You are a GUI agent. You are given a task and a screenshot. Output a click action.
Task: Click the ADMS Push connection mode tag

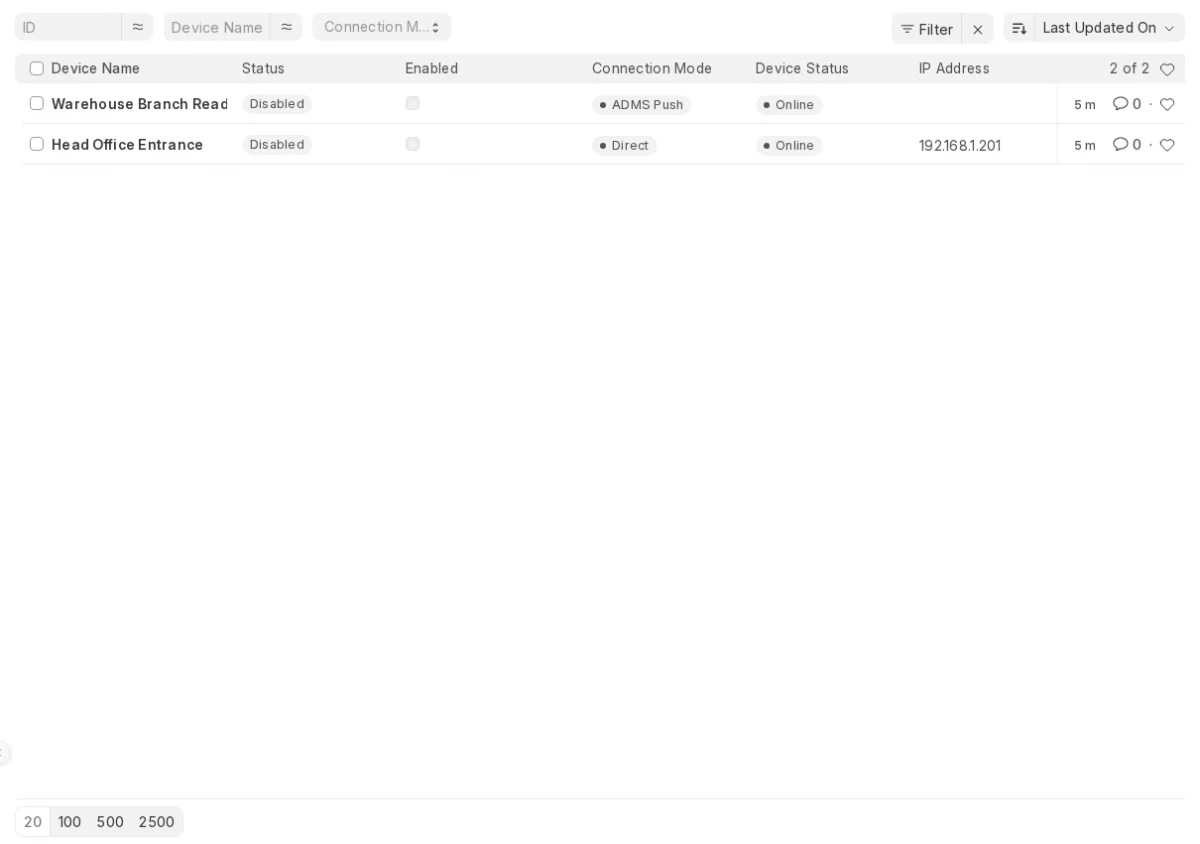click(642, 105)
